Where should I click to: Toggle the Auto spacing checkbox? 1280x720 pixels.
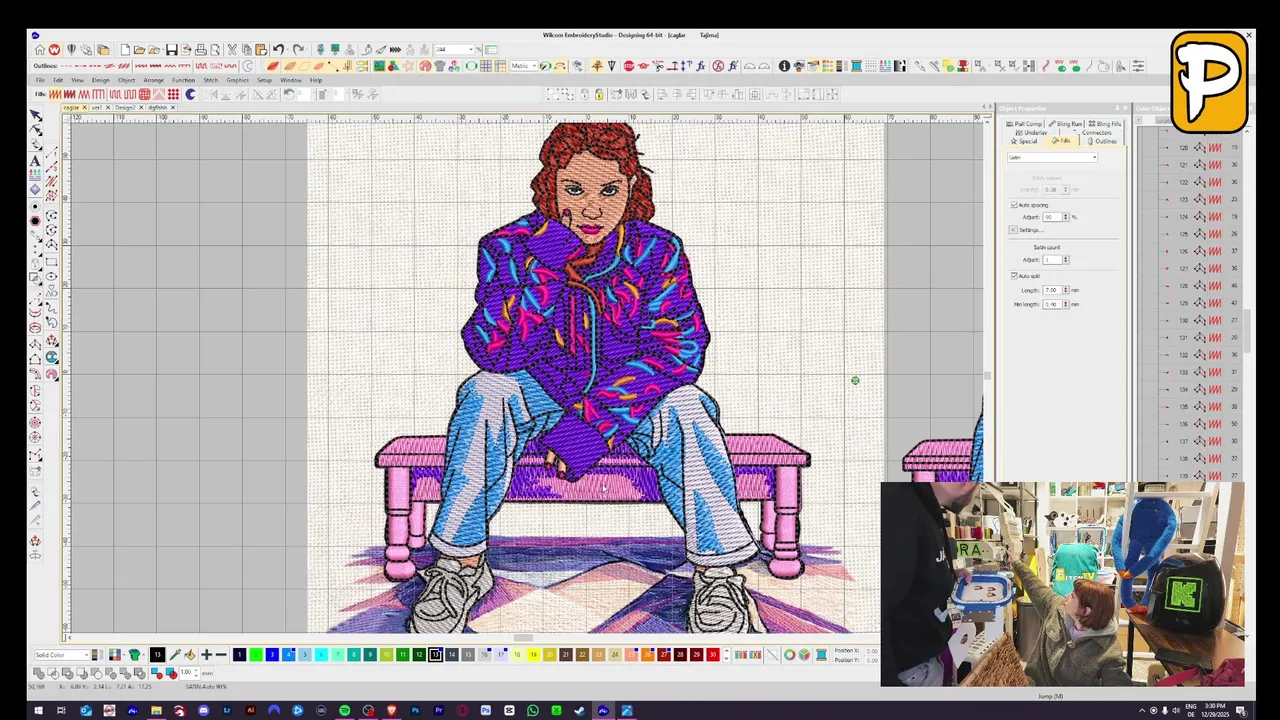pos(1014,205)
